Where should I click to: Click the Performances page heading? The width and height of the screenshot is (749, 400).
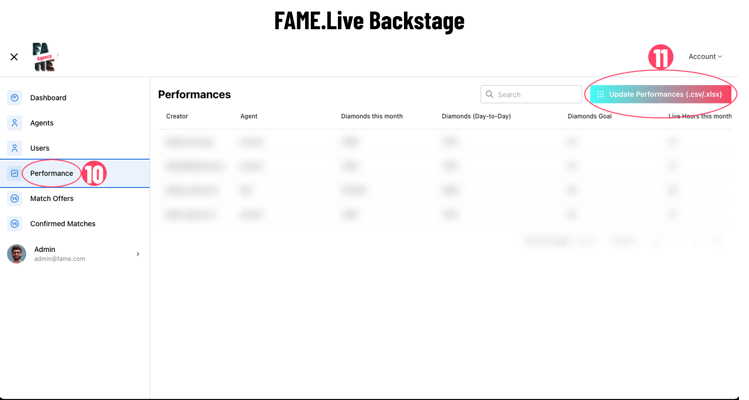tap(194, 94)
